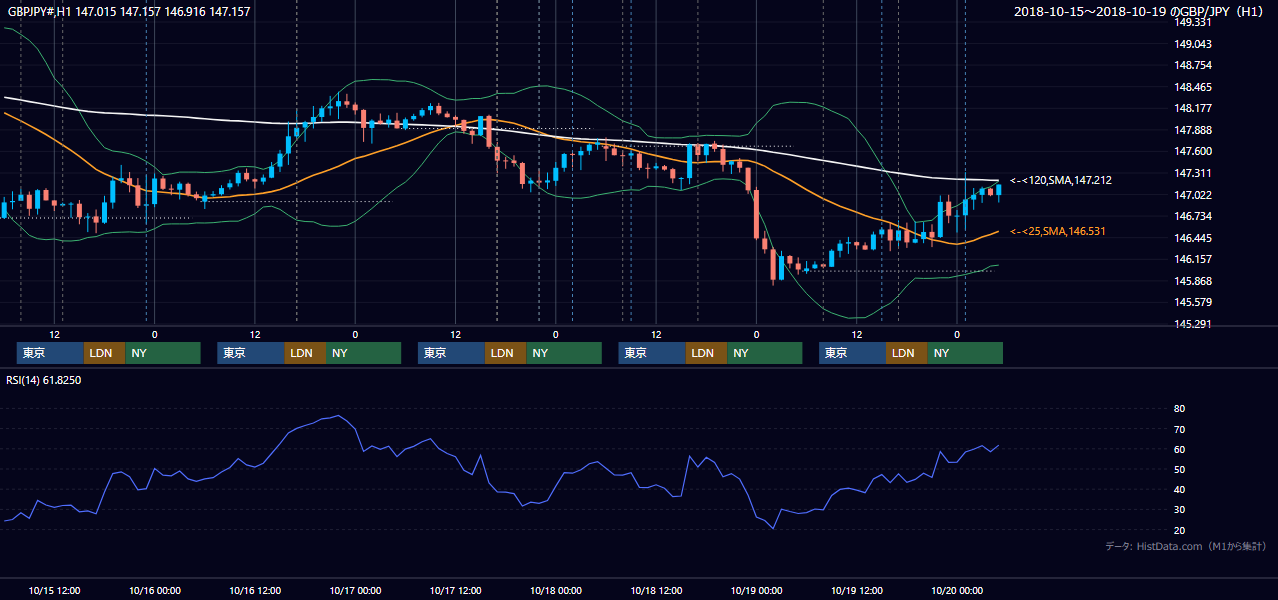Click the 10/18 00:00 time axis label
This screenshot has height=600, width=1278.
(x=555, y=590)
